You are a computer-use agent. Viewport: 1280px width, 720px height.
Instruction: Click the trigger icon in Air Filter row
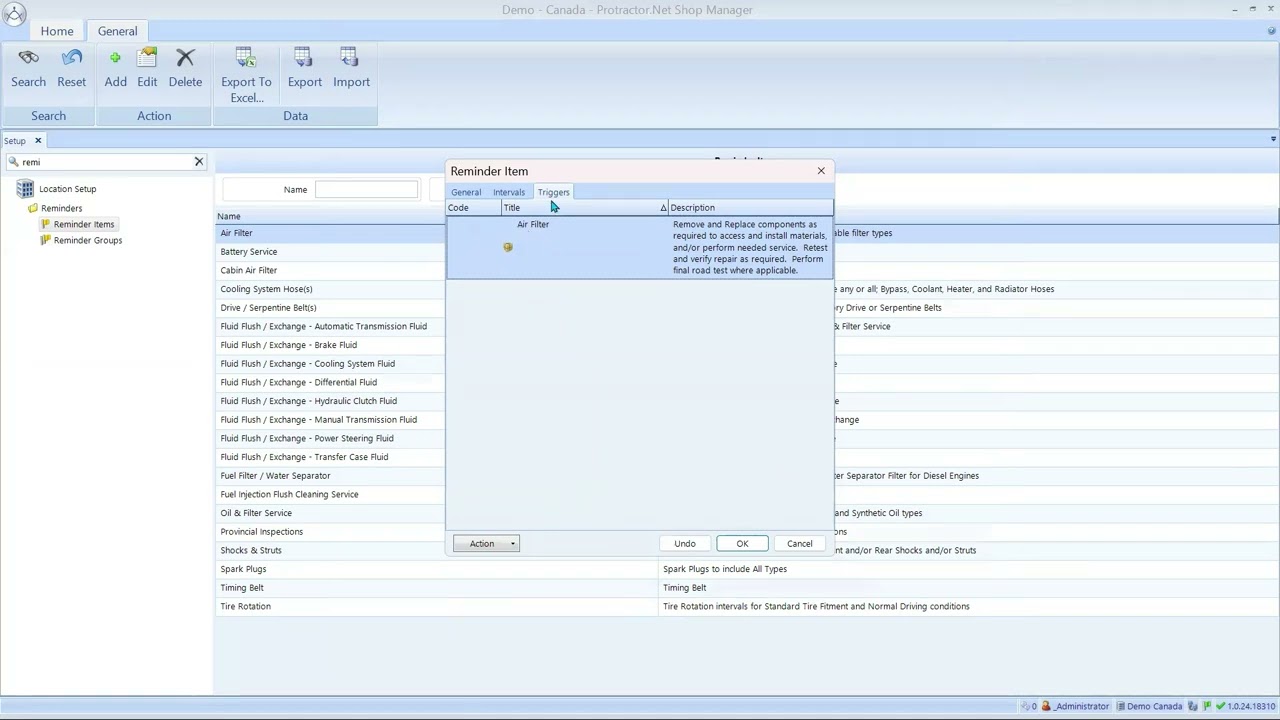(x=508, y=247)
